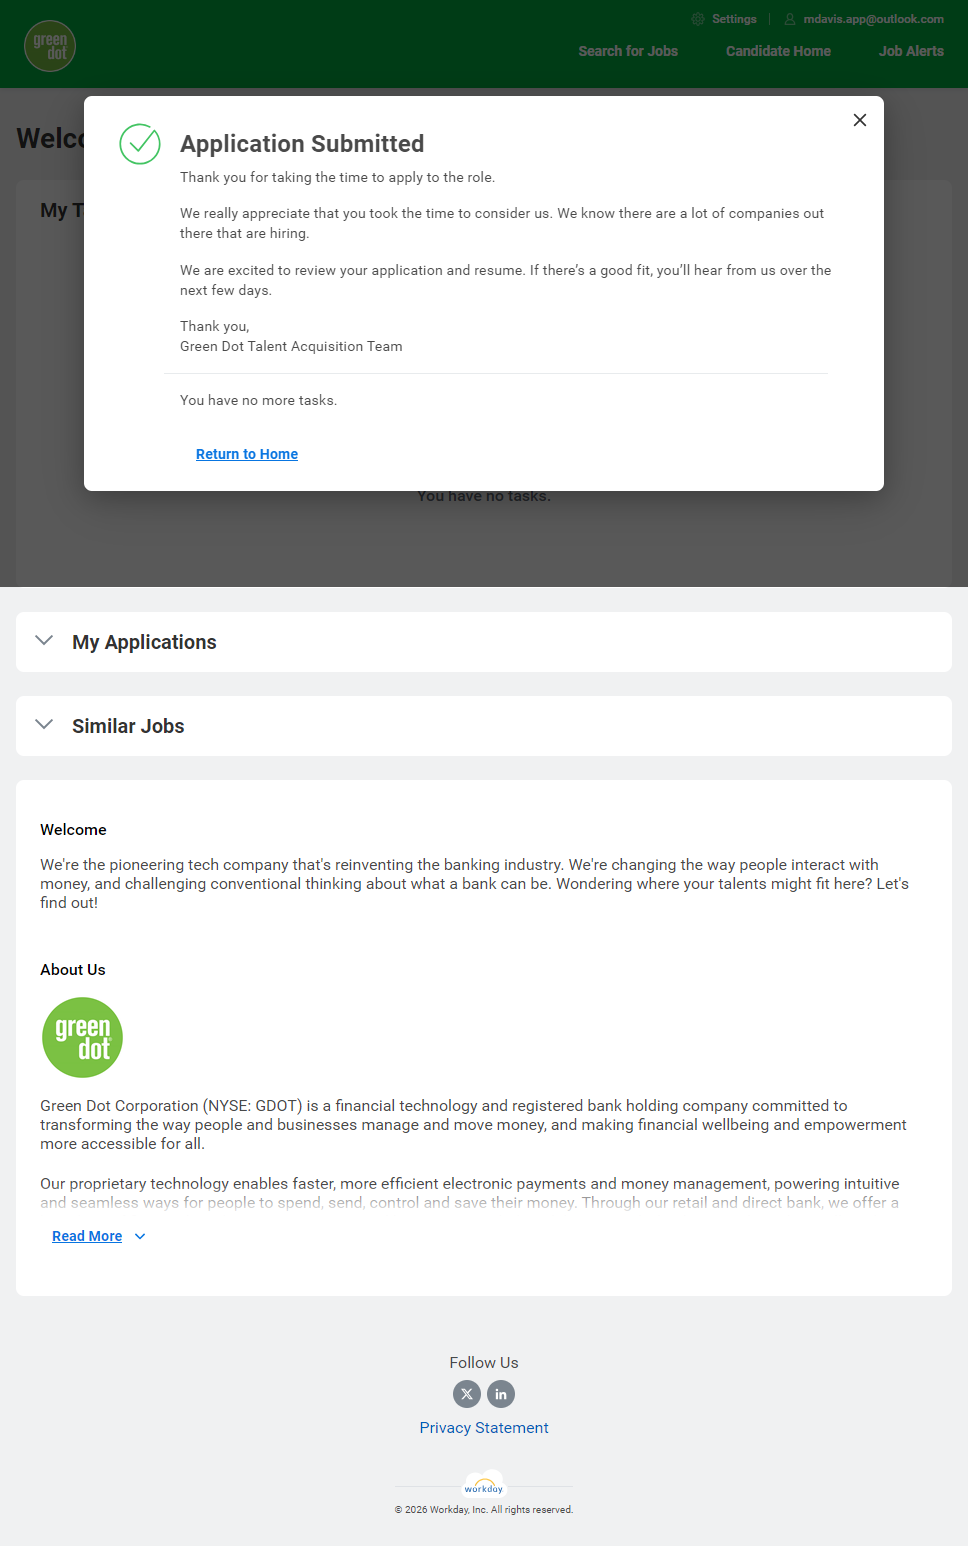Expand the Similar Jobs section
The width and height of the screenshot is (968, 1546).
[44, 725]
